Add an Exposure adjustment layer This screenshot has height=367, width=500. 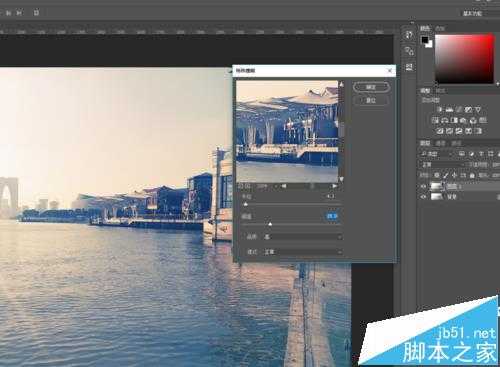click(468, 109)
